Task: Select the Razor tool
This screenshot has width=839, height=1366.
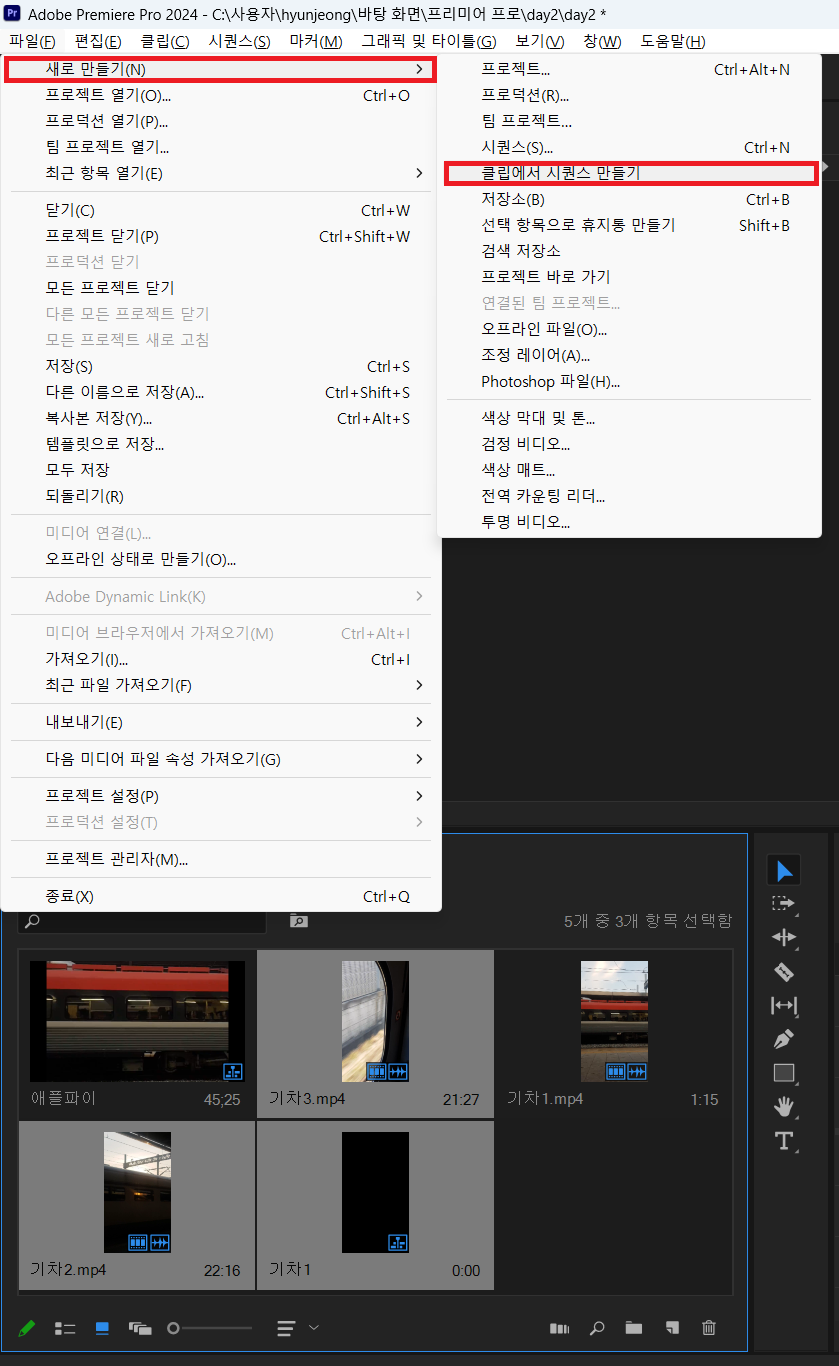Action: click(x=785, y=971)
